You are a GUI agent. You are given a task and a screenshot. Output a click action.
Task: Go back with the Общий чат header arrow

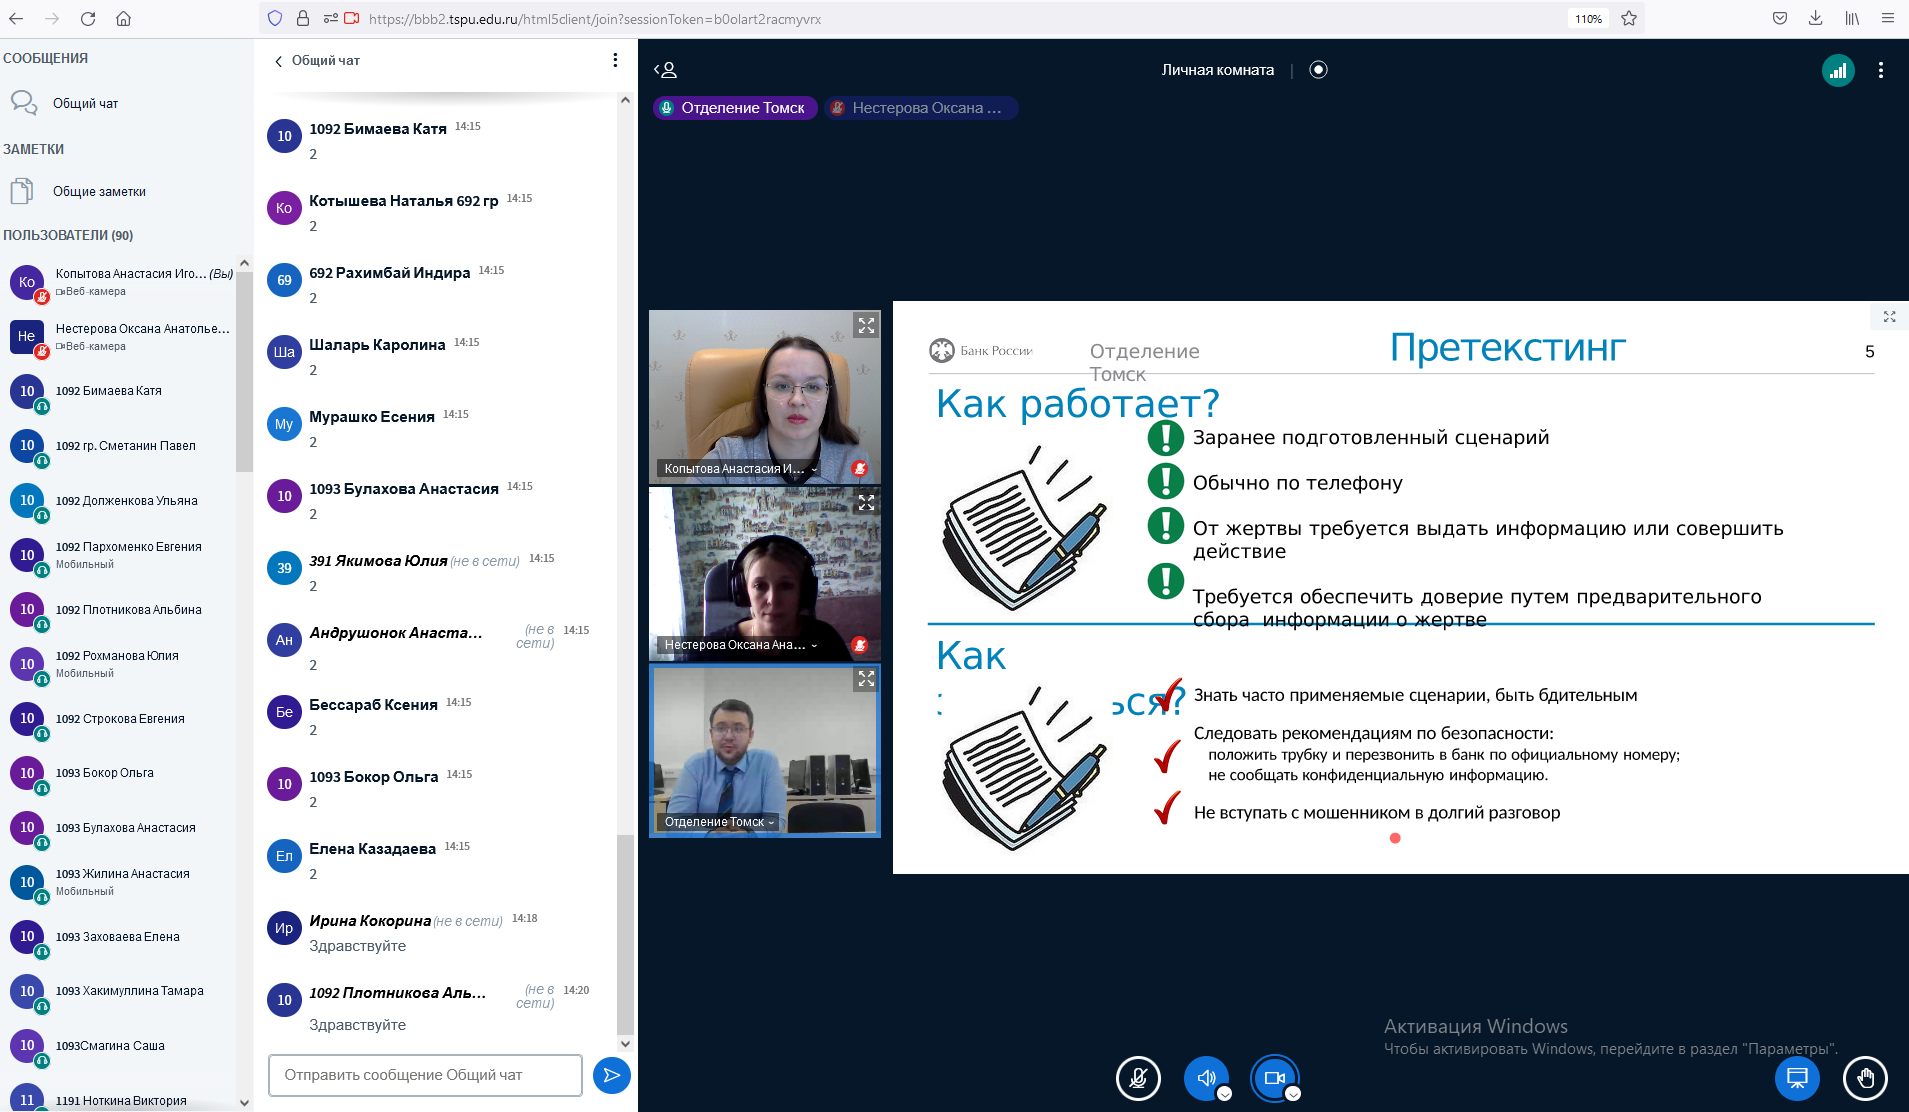[x=279, y=61]
